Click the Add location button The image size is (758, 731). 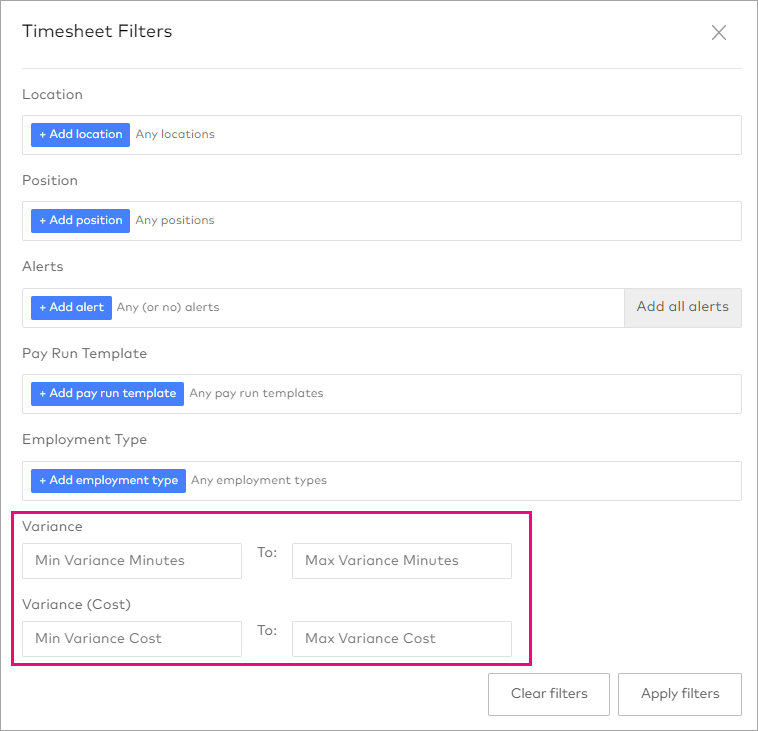80,134
